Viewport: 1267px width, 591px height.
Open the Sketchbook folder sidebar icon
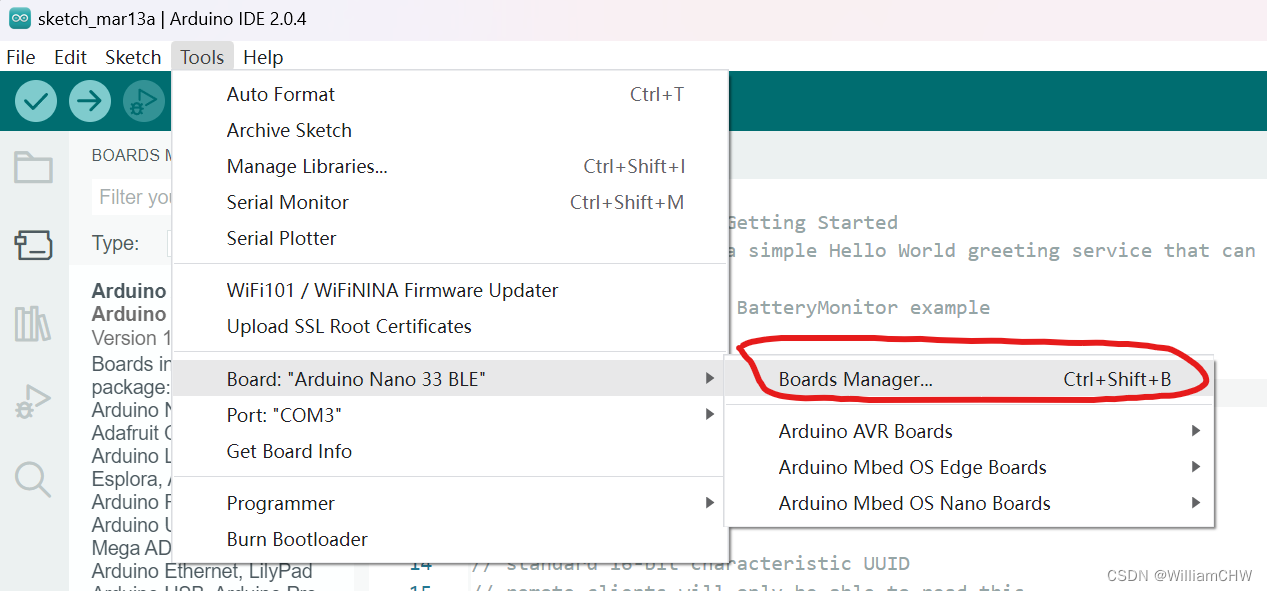[x=33, y=167]
